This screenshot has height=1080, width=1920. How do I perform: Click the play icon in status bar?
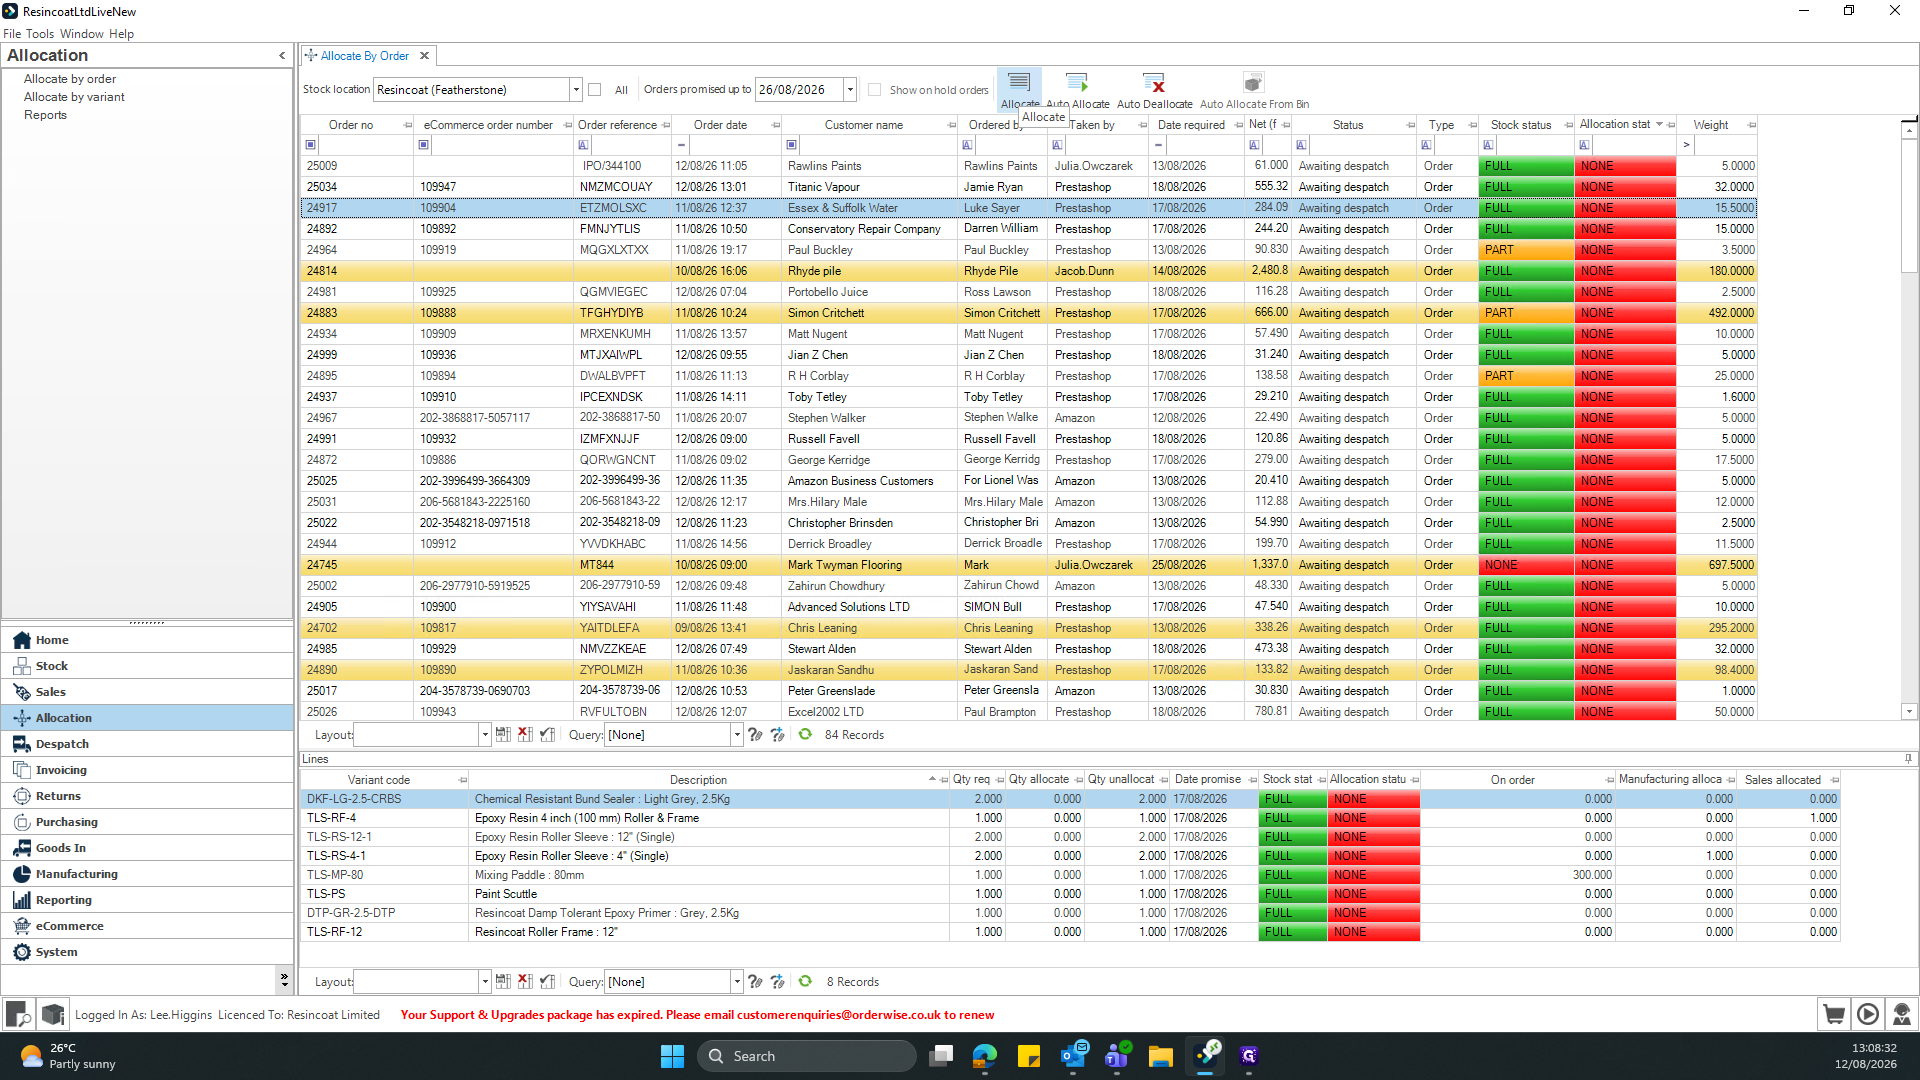[1868, 1014]
